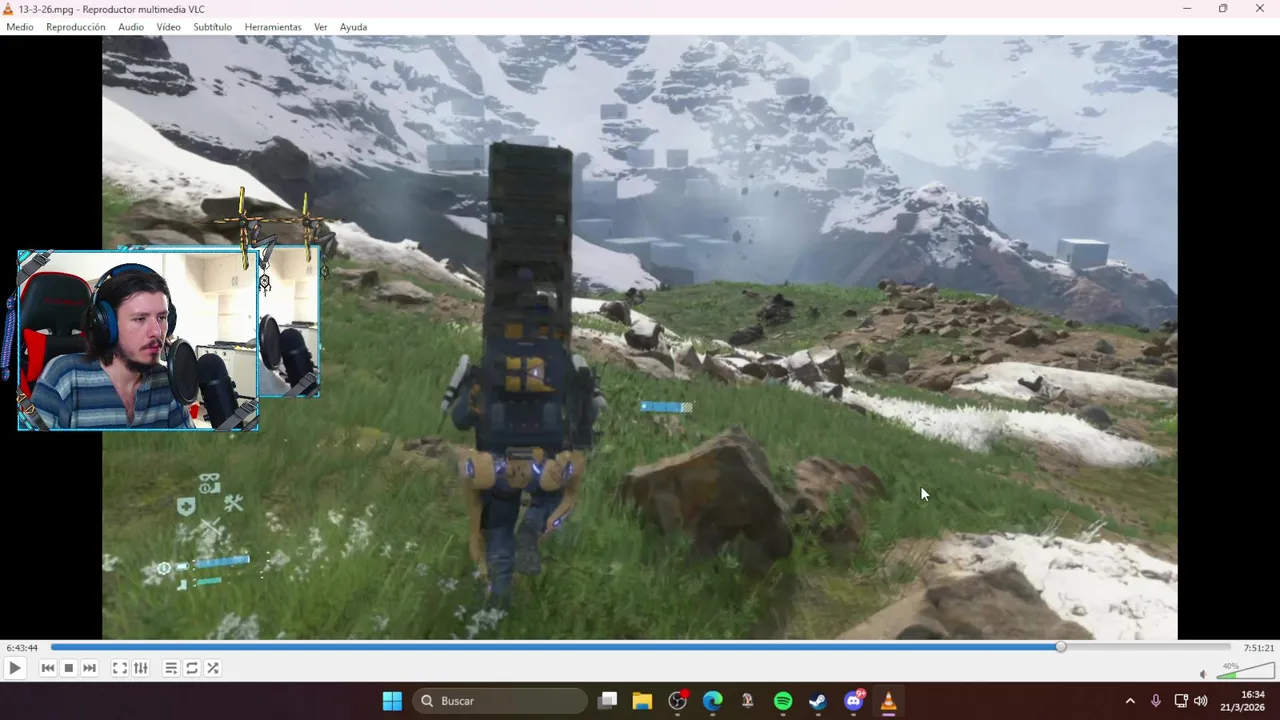Open OBS Studio from taskbar
This screenshot has width=1280, height=720.
pos(678,701)
